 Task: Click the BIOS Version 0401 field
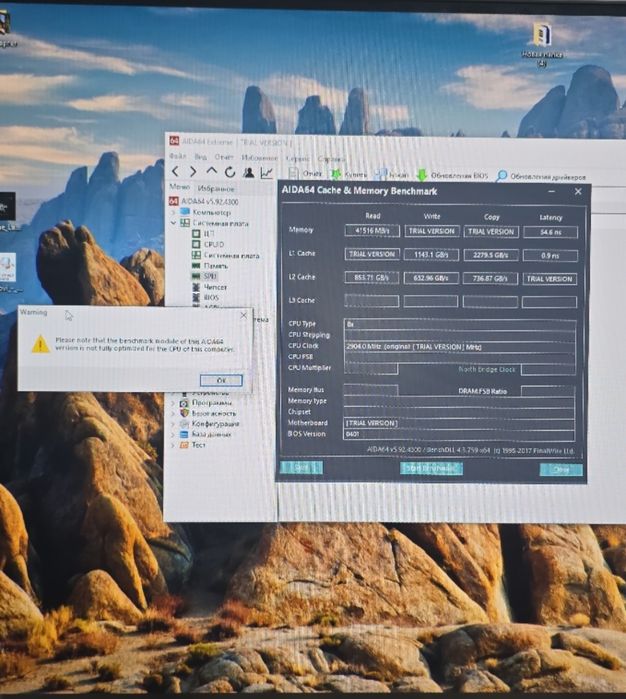pos(459,434)
